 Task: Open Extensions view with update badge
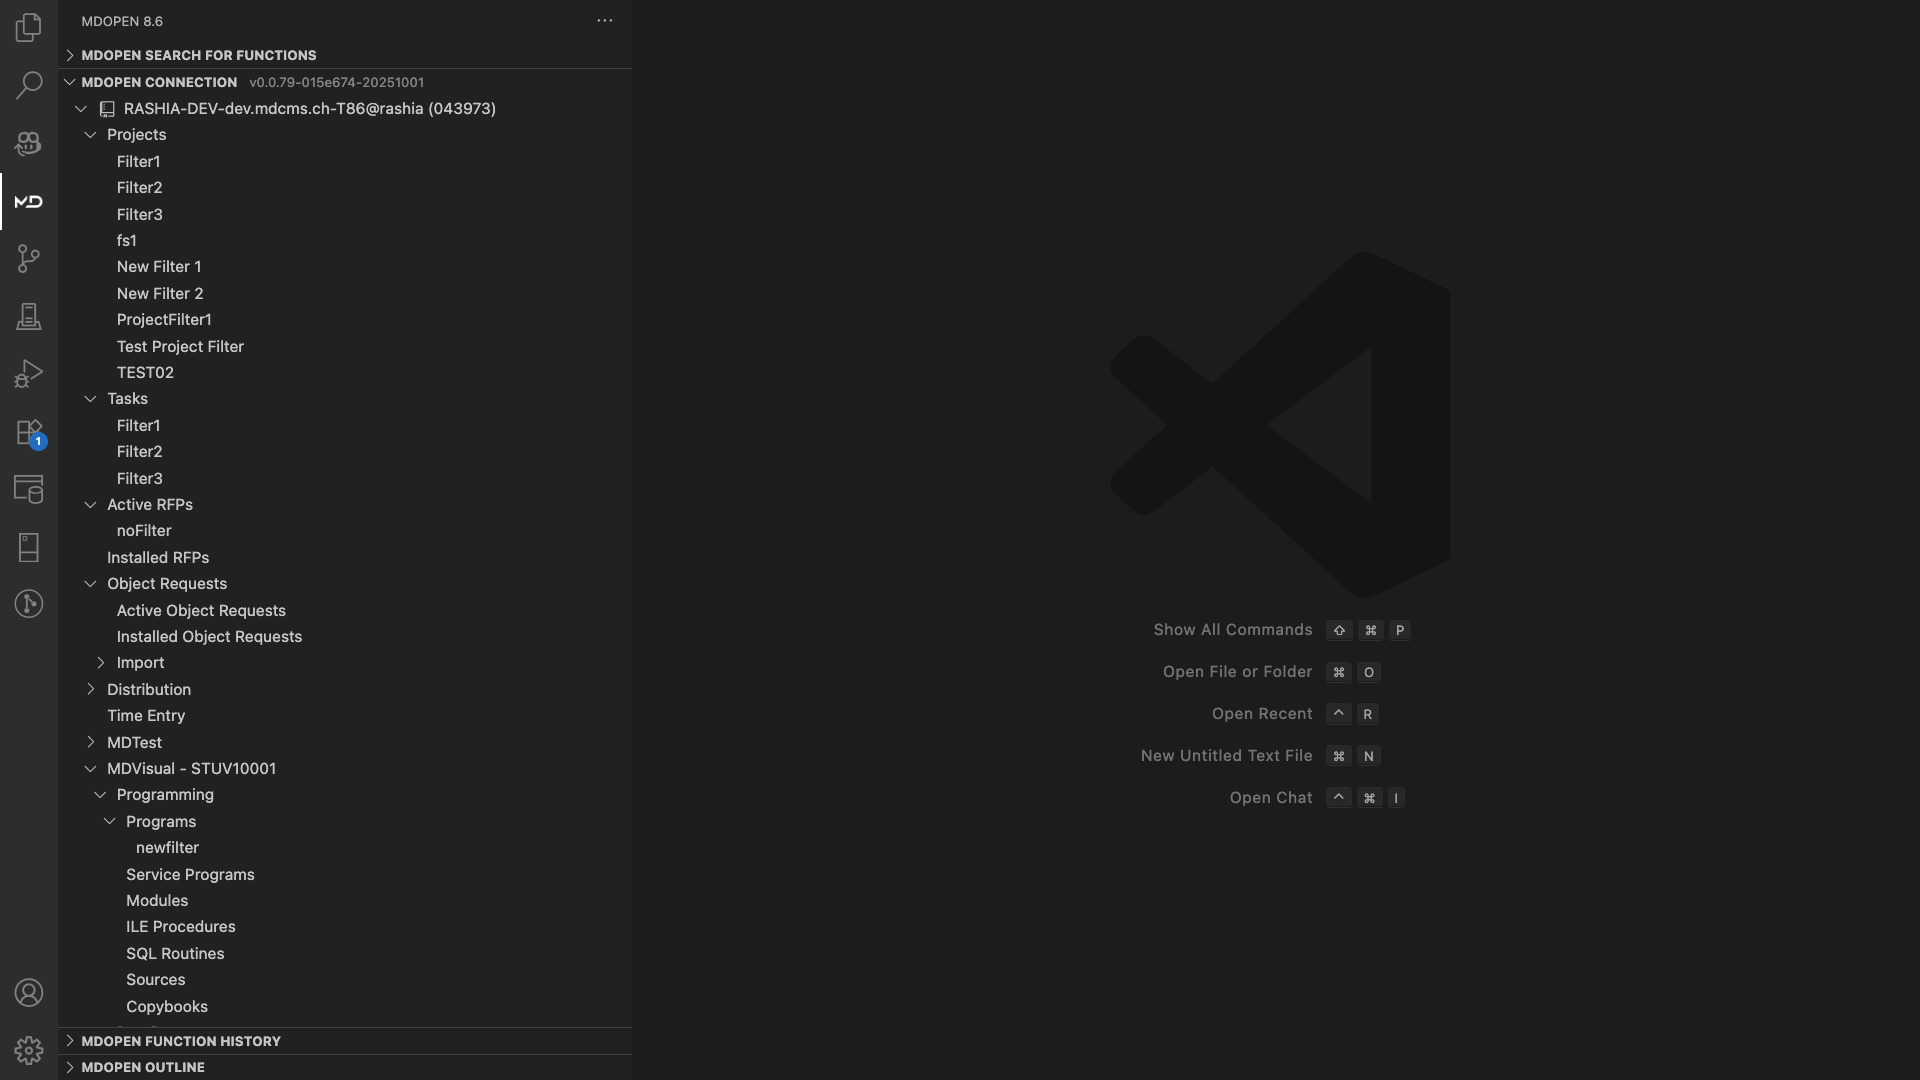[28, 432]
